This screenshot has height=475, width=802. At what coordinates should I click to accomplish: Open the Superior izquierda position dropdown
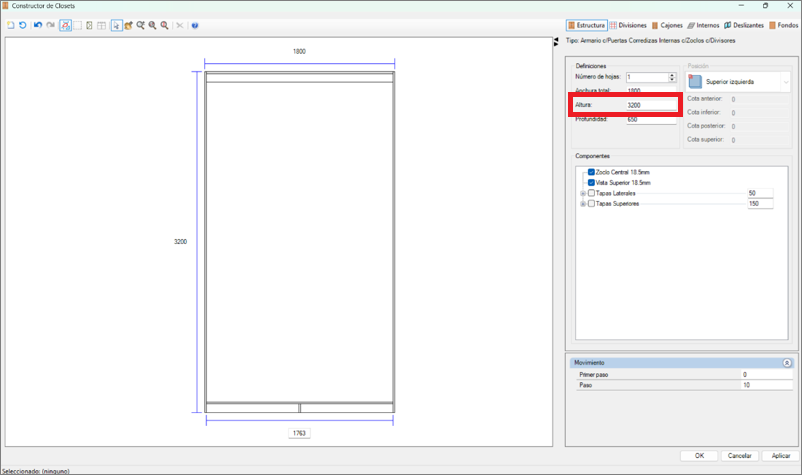(738, 82)
